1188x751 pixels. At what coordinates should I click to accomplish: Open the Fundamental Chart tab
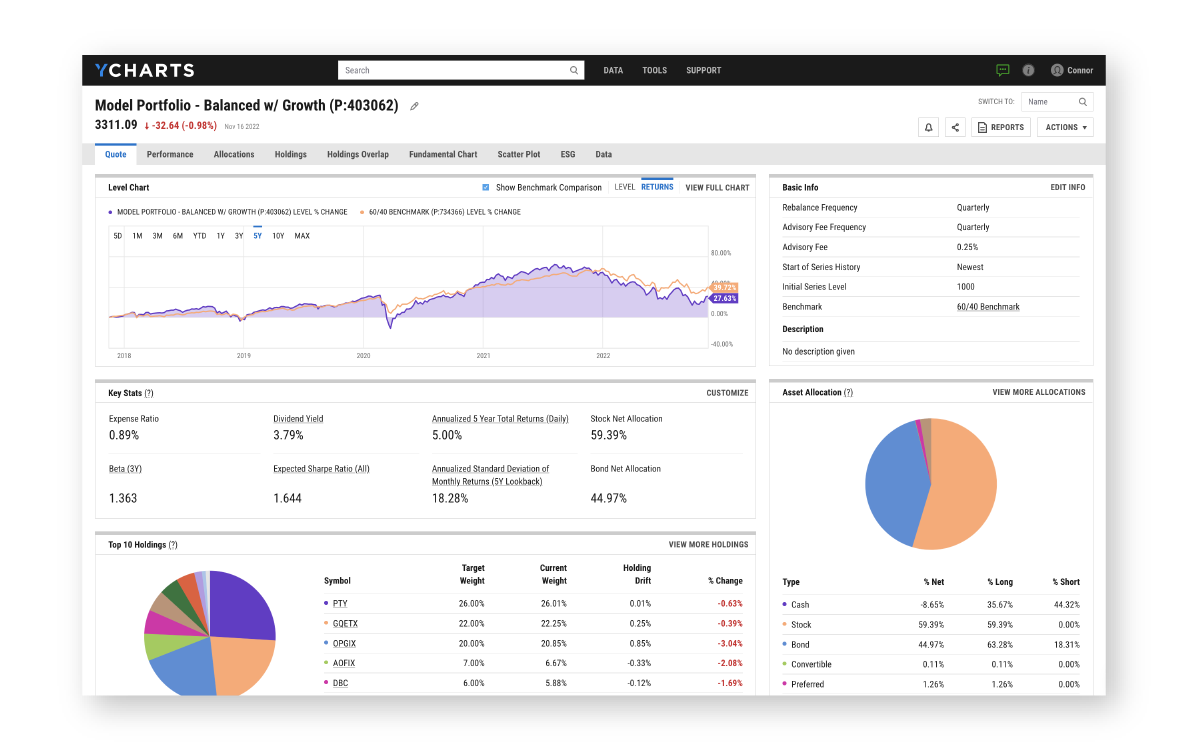pyautogui.click(x=443, y=155)
